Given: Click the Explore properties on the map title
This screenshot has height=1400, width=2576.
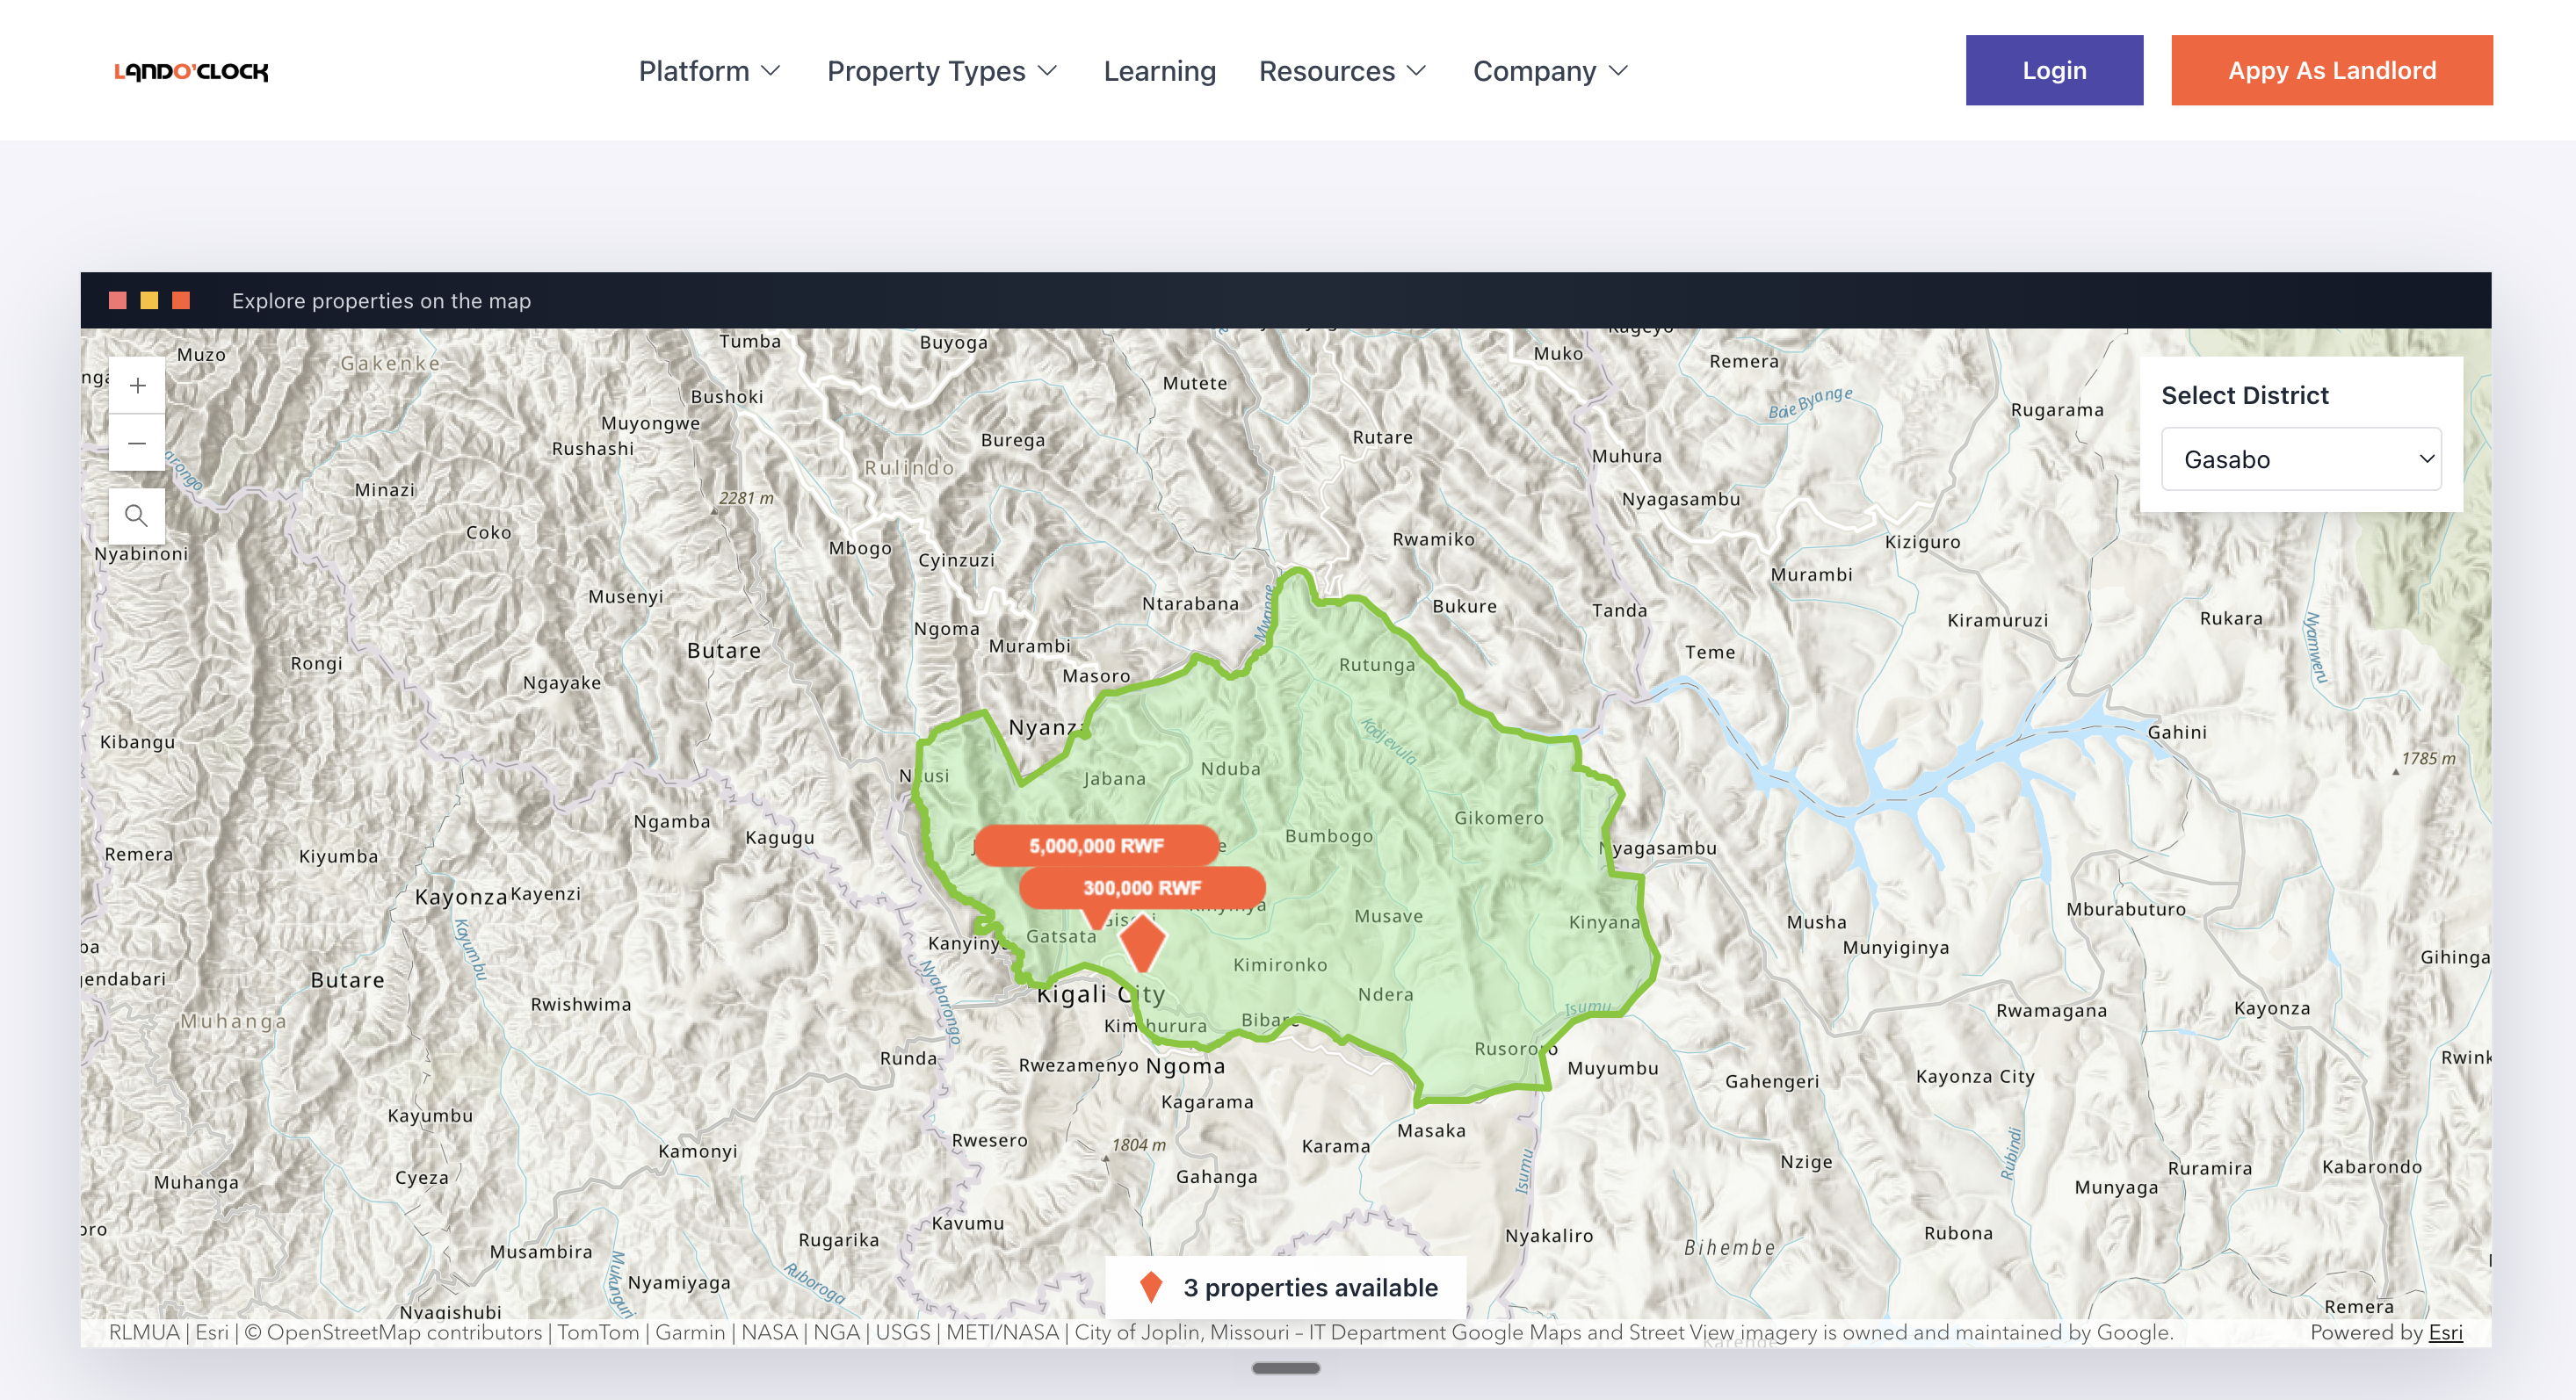Looking at the screenshot, I should point(381,300).
